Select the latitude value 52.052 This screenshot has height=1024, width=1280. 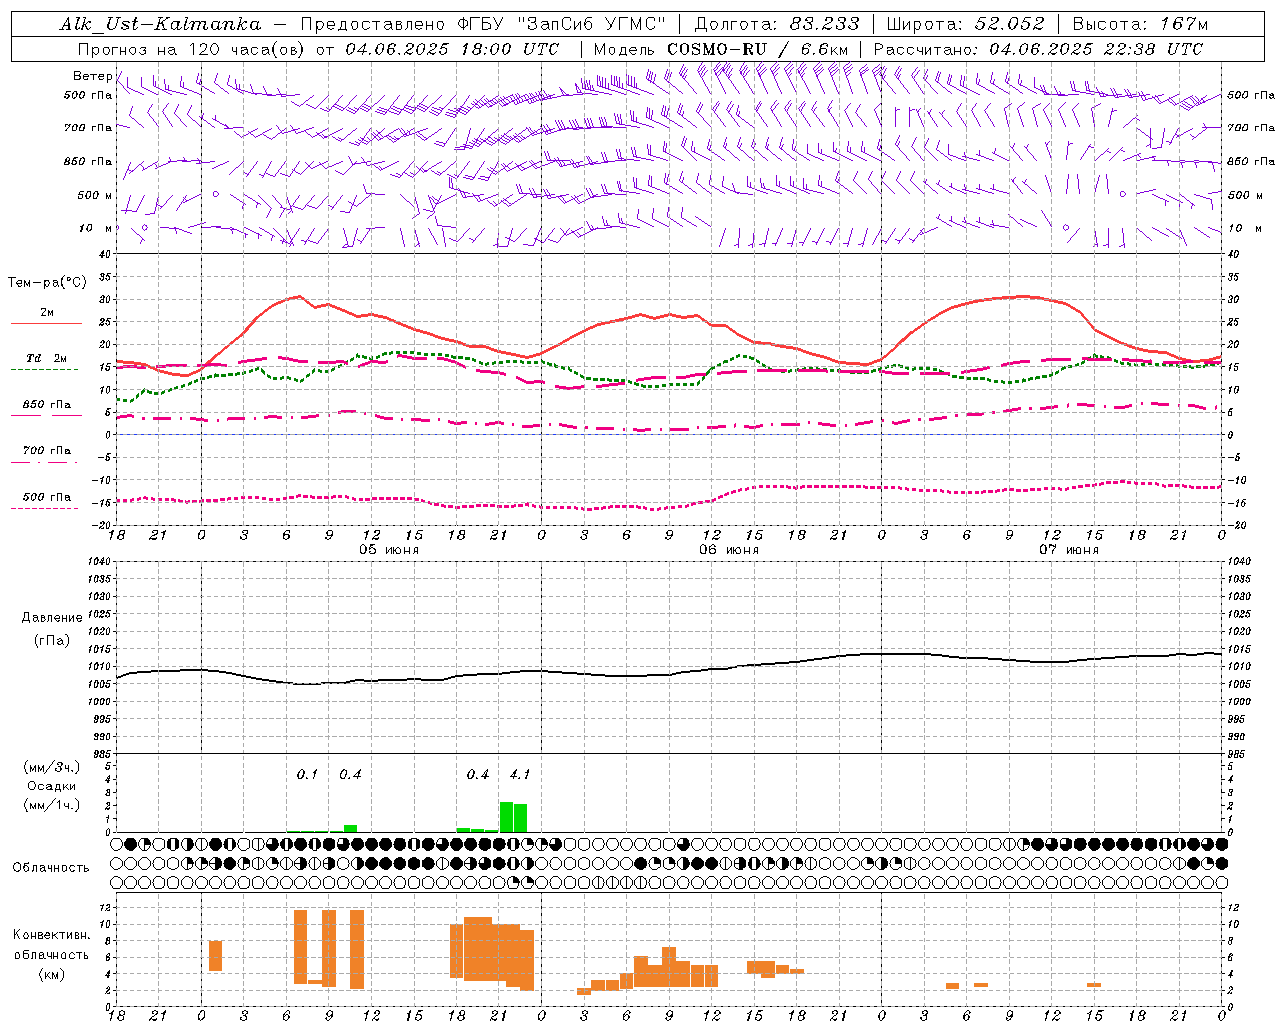point(1009,24)
